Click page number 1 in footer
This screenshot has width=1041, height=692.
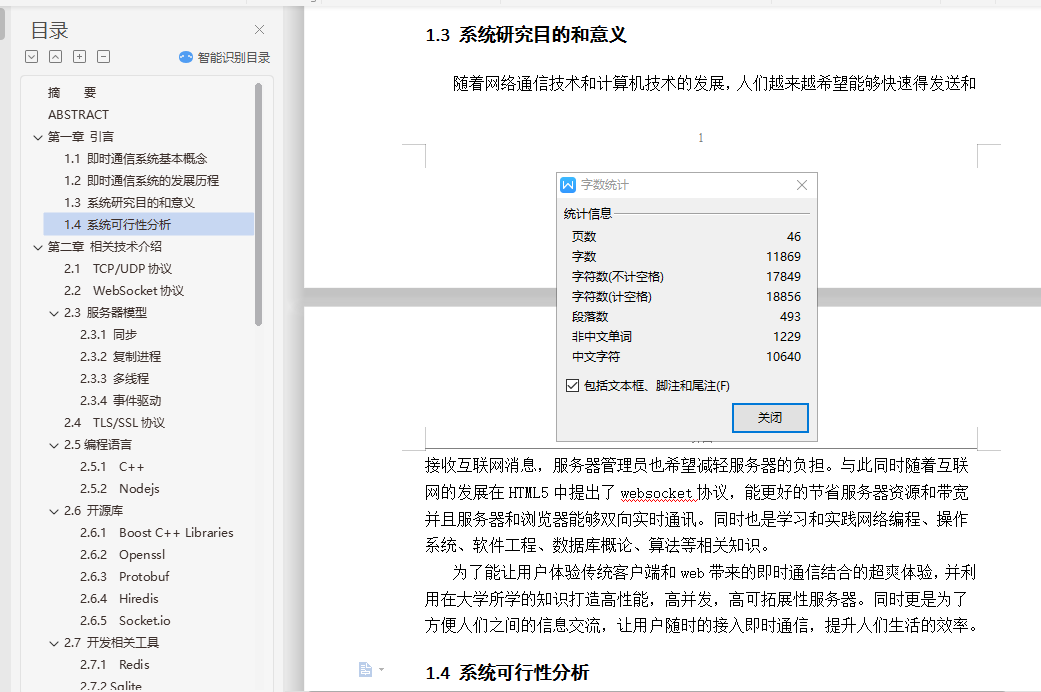pos(700,137)
